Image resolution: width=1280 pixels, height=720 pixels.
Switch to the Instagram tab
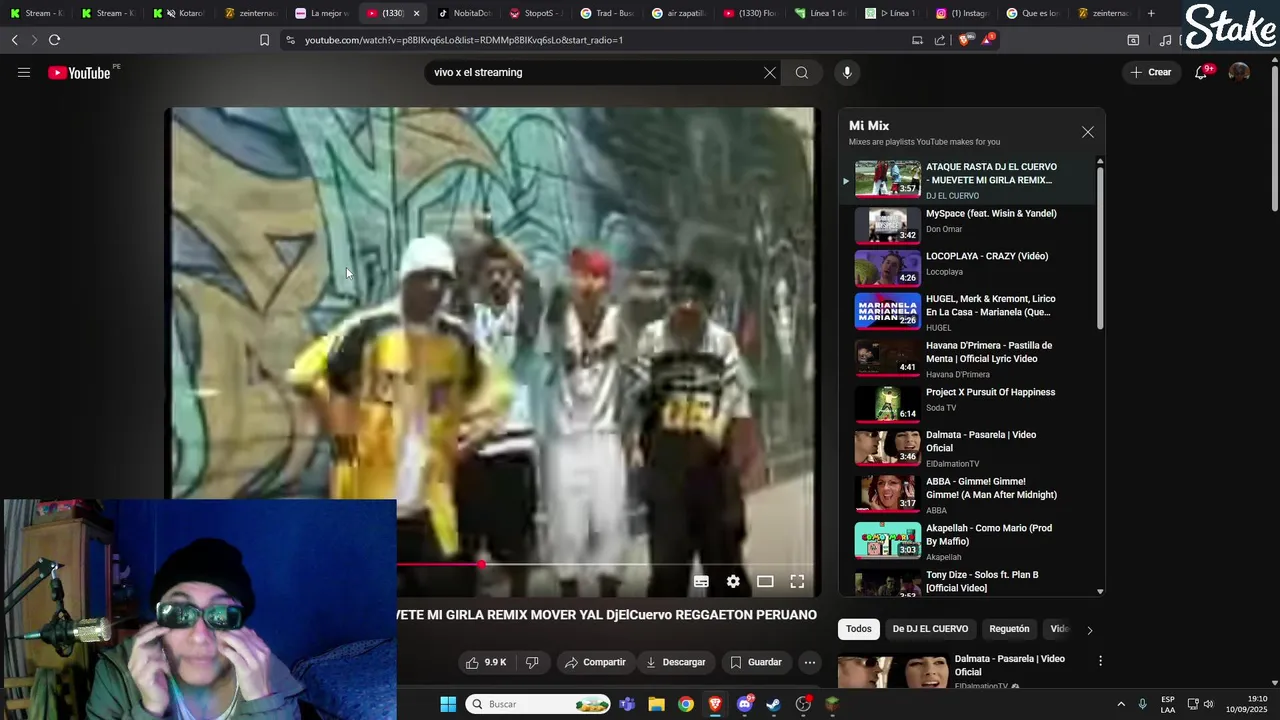click(x=961, y=13)
